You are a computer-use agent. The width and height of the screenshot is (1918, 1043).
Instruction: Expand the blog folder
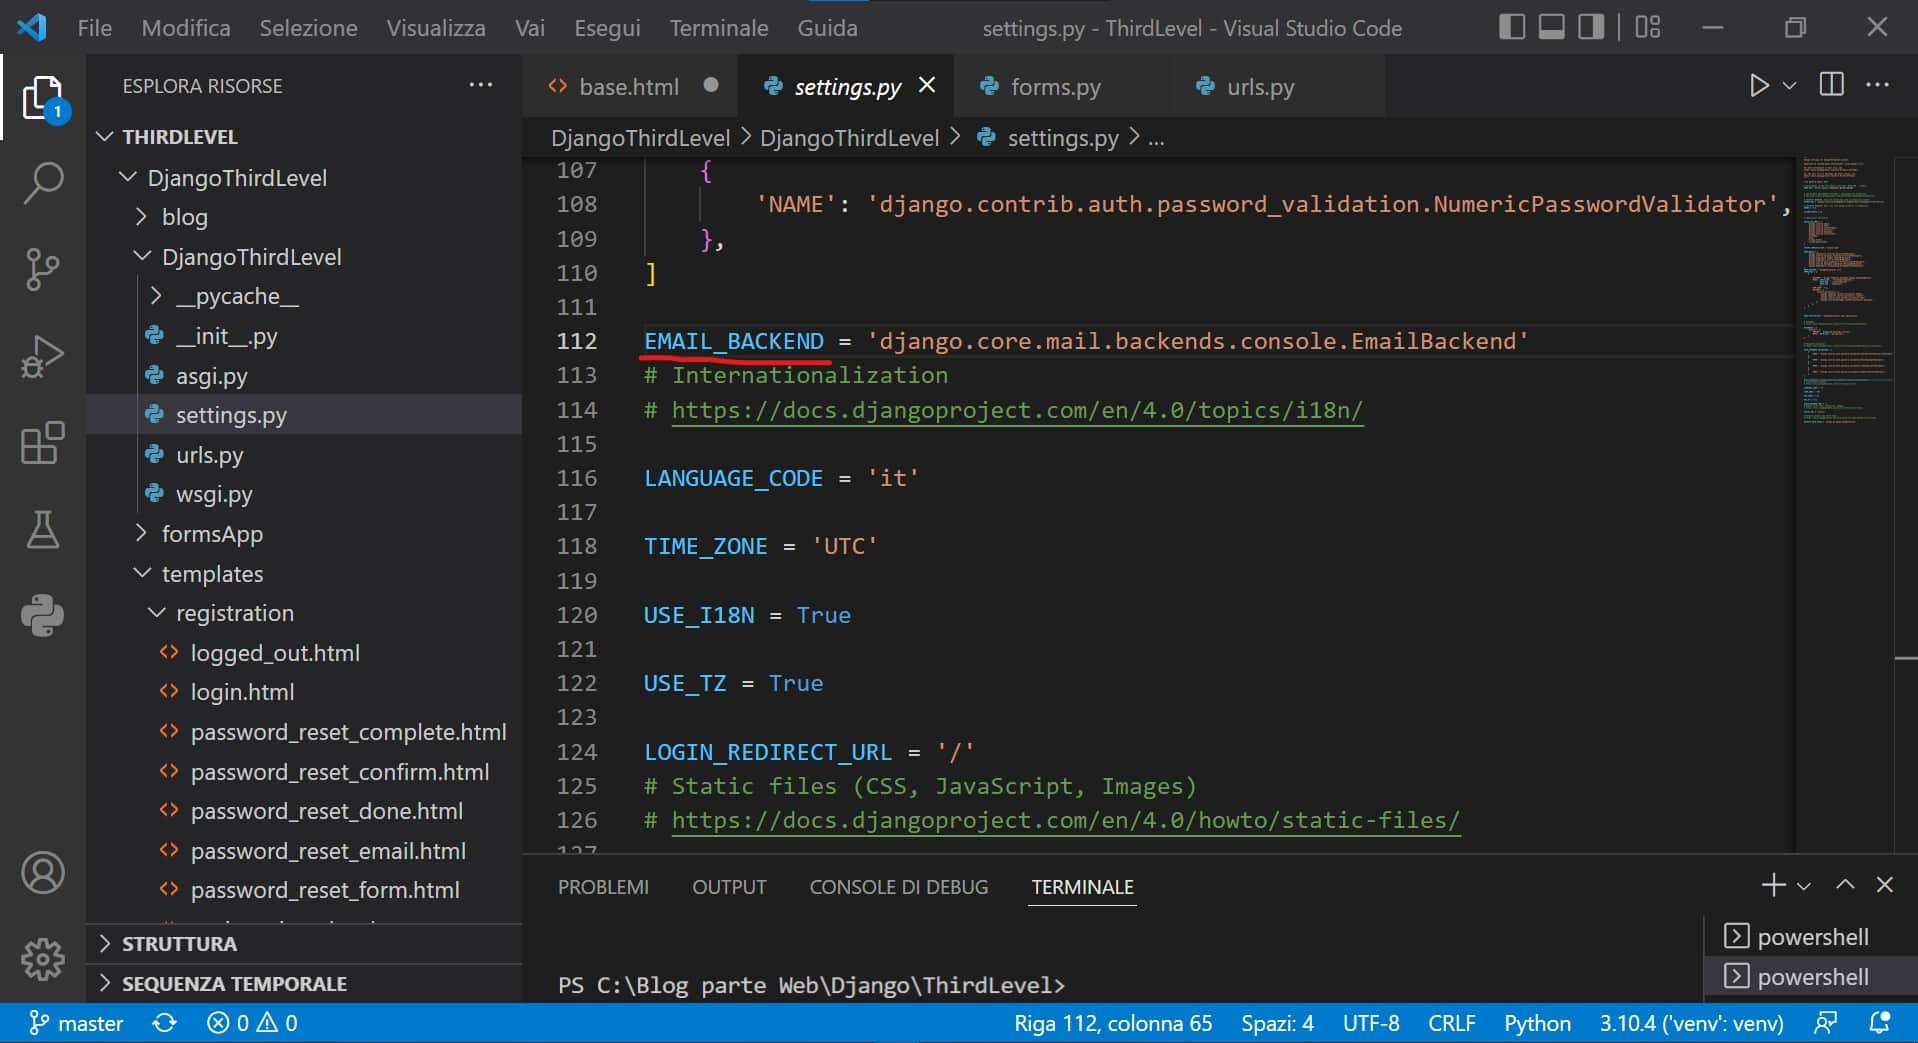[141, 217]
